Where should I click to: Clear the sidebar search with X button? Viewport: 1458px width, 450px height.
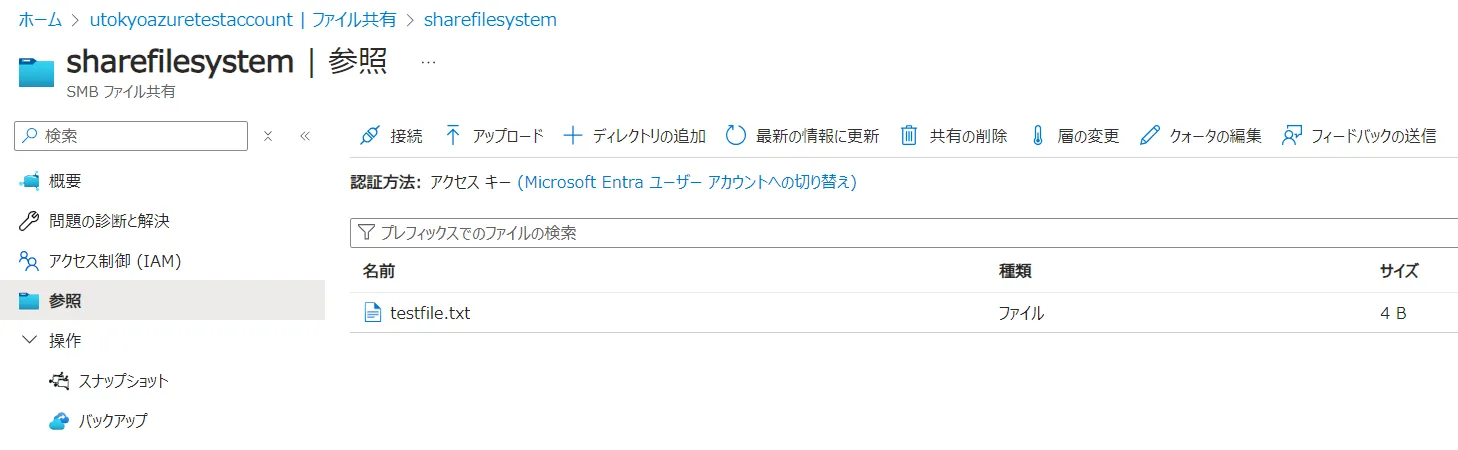click(268, 136)
